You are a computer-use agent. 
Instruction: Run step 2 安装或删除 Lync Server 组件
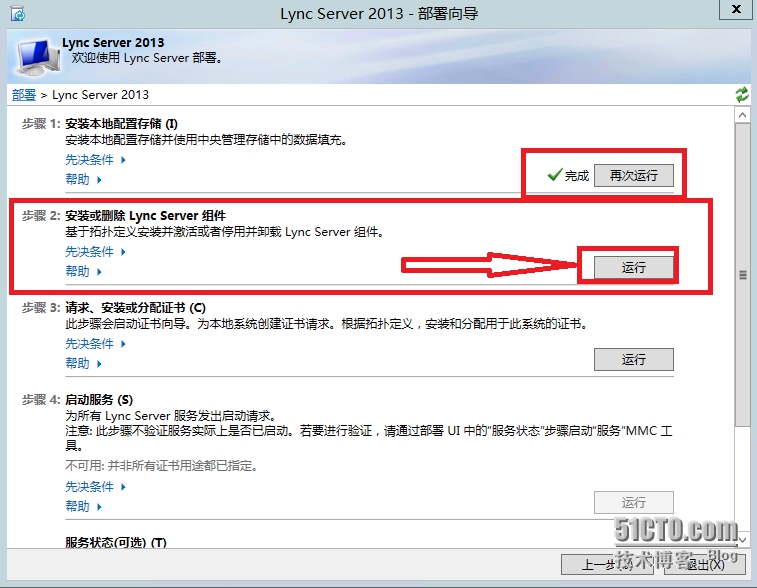(633, 267)
